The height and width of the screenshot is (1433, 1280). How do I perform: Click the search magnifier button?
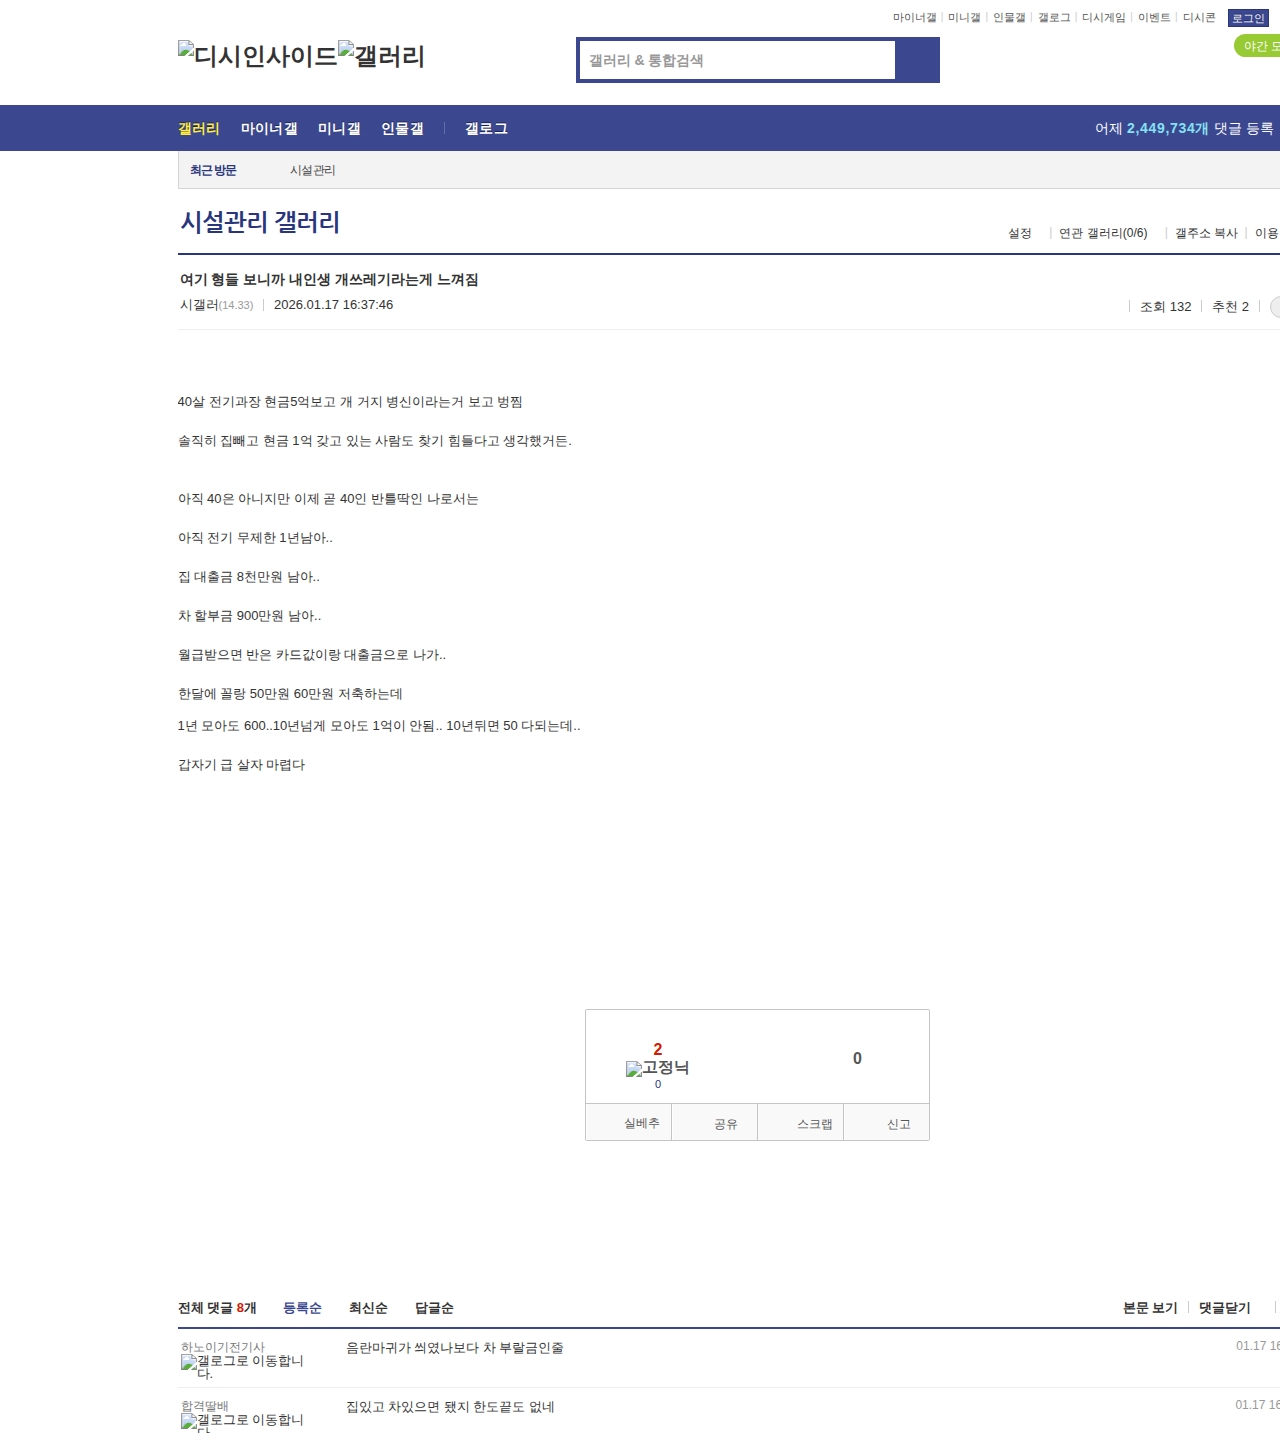(918, 60)
